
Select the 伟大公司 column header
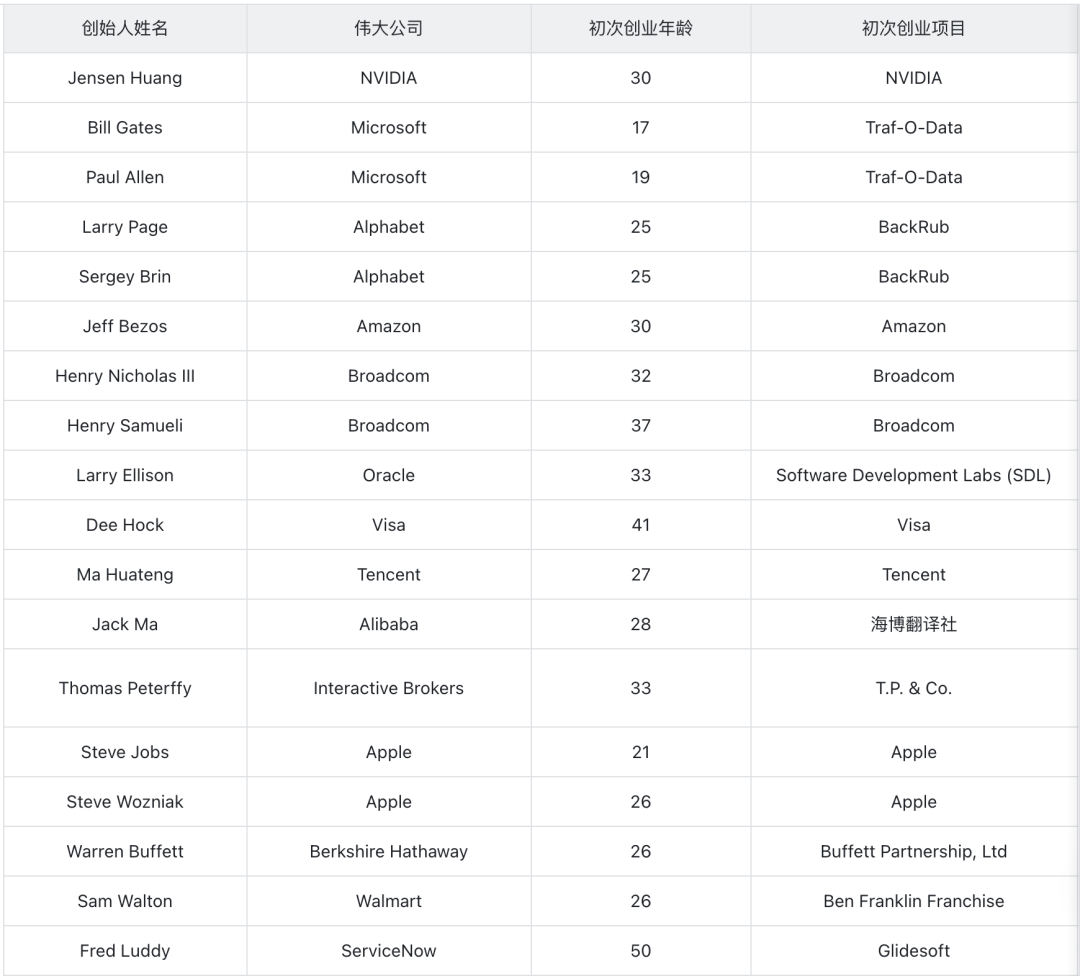(388, 28)
